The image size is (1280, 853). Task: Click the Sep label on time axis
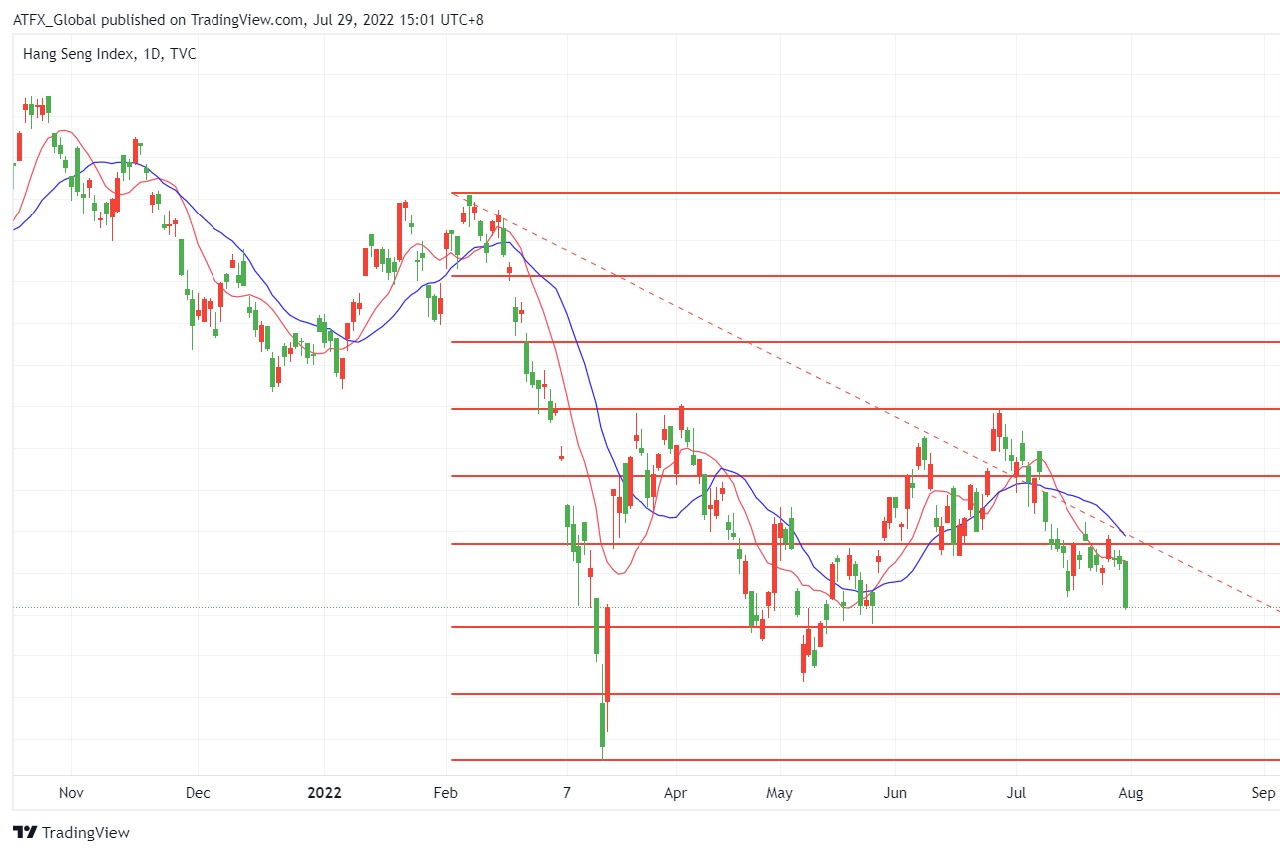tap(1263, 793)
